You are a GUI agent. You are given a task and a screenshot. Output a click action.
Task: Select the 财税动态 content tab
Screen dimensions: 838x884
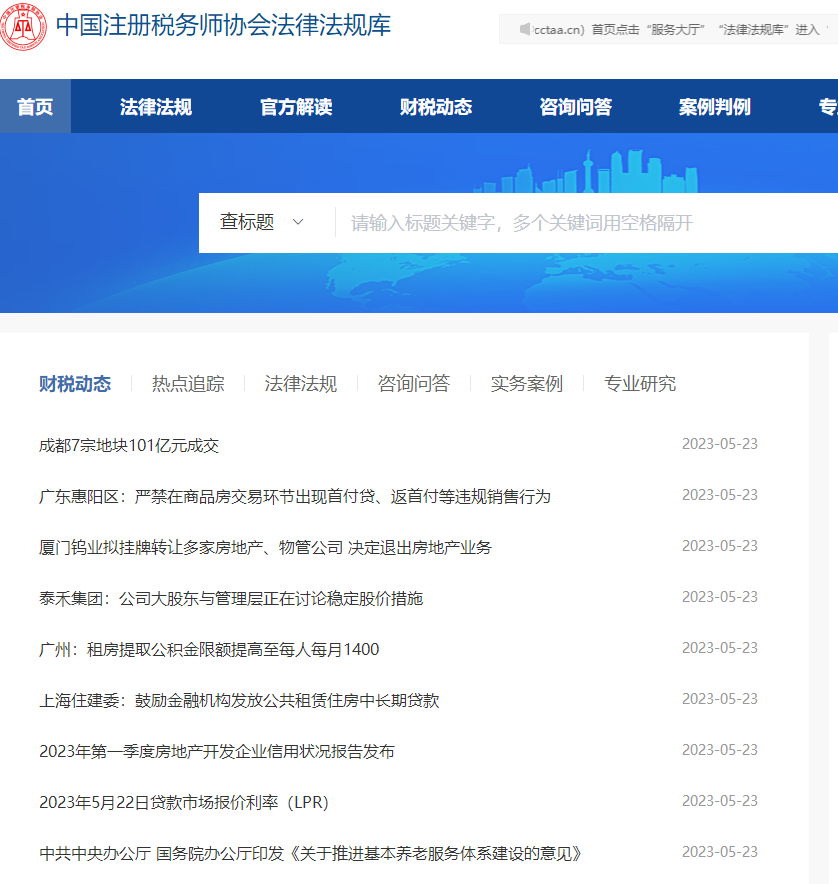pos(75,383)
